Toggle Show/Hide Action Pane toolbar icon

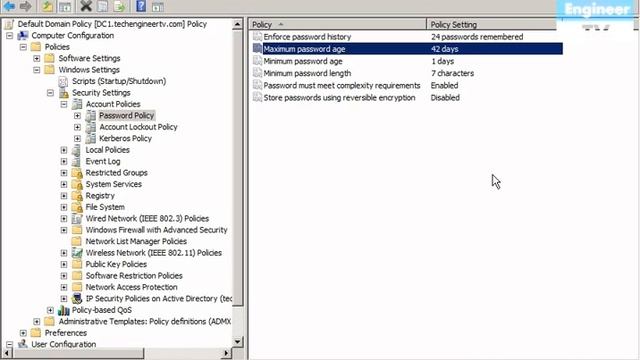[158, 6]
